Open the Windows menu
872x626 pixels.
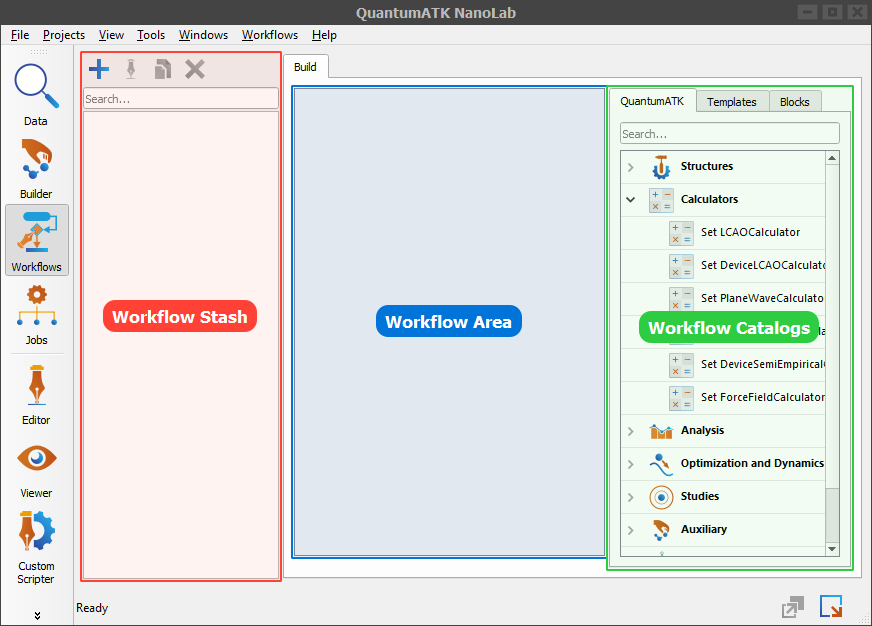204,34
